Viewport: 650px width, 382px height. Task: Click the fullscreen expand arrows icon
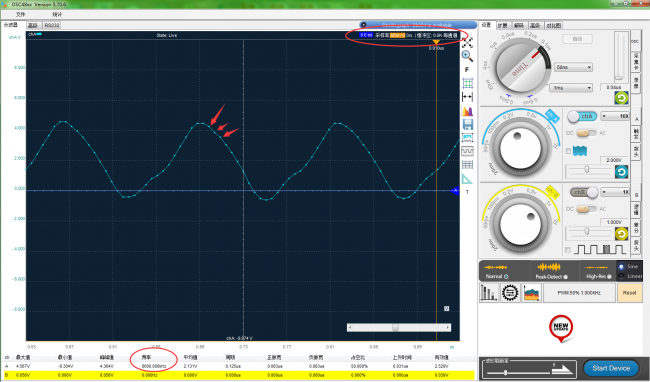(x=467, y=43)
